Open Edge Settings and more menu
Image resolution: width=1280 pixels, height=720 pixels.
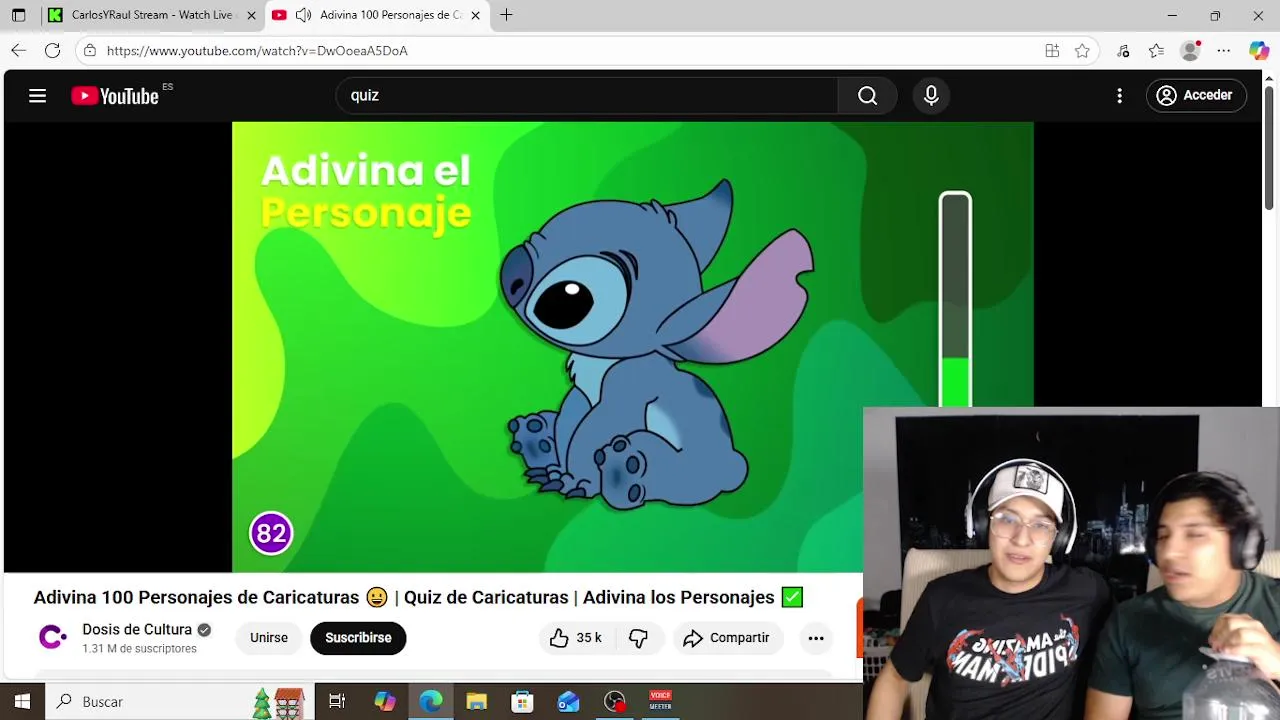point(1223,50)
